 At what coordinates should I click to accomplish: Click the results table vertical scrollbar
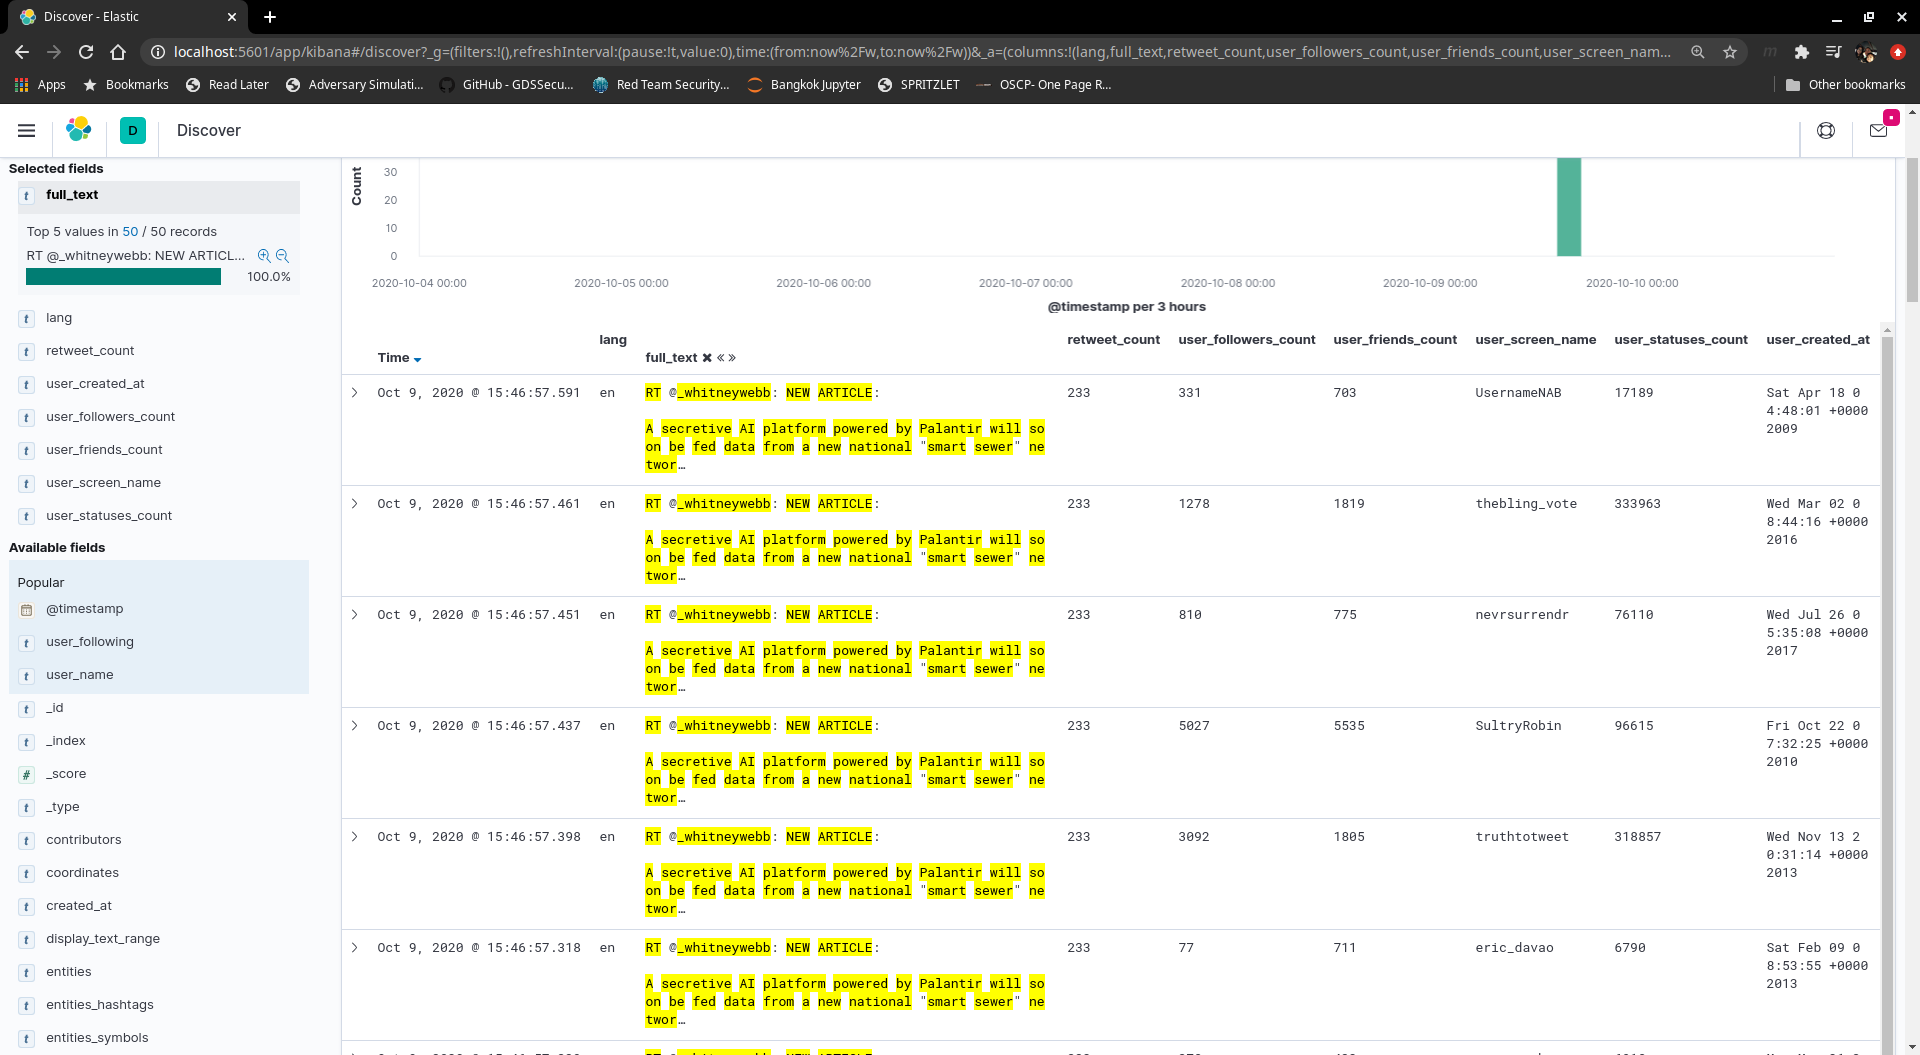1887,690
